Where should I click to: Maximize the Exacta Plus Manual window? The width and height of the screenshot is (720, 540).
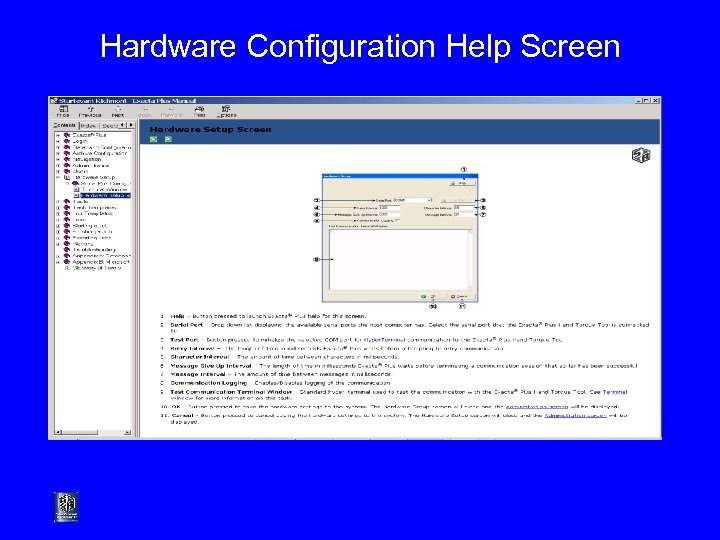coord(647,101)
